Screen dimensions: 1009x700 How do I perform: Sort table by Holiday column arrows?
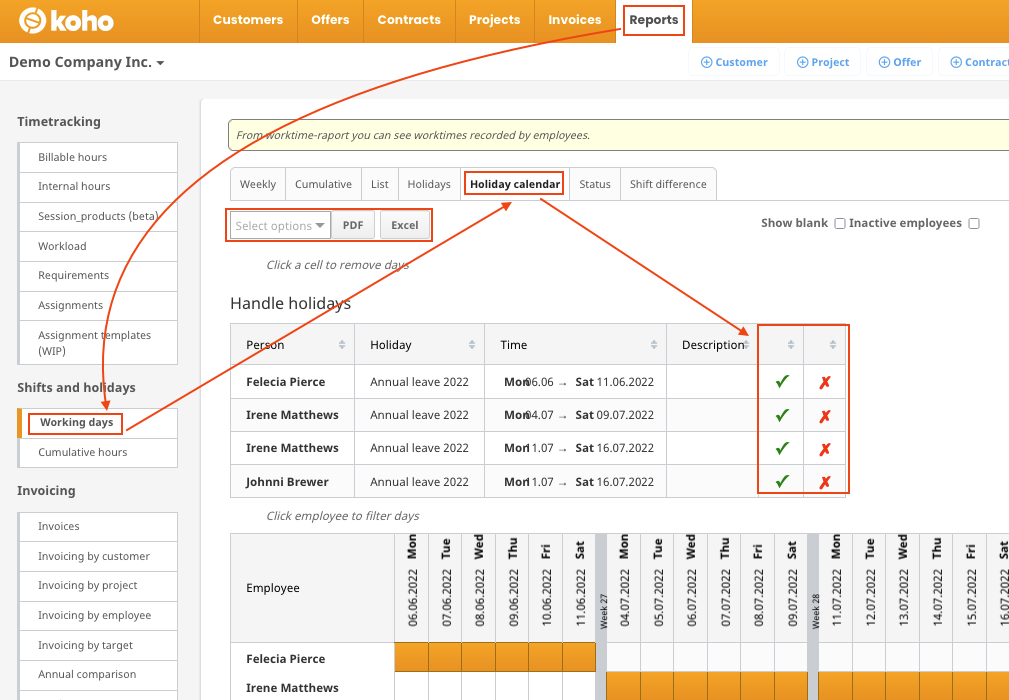click(472, 345)
